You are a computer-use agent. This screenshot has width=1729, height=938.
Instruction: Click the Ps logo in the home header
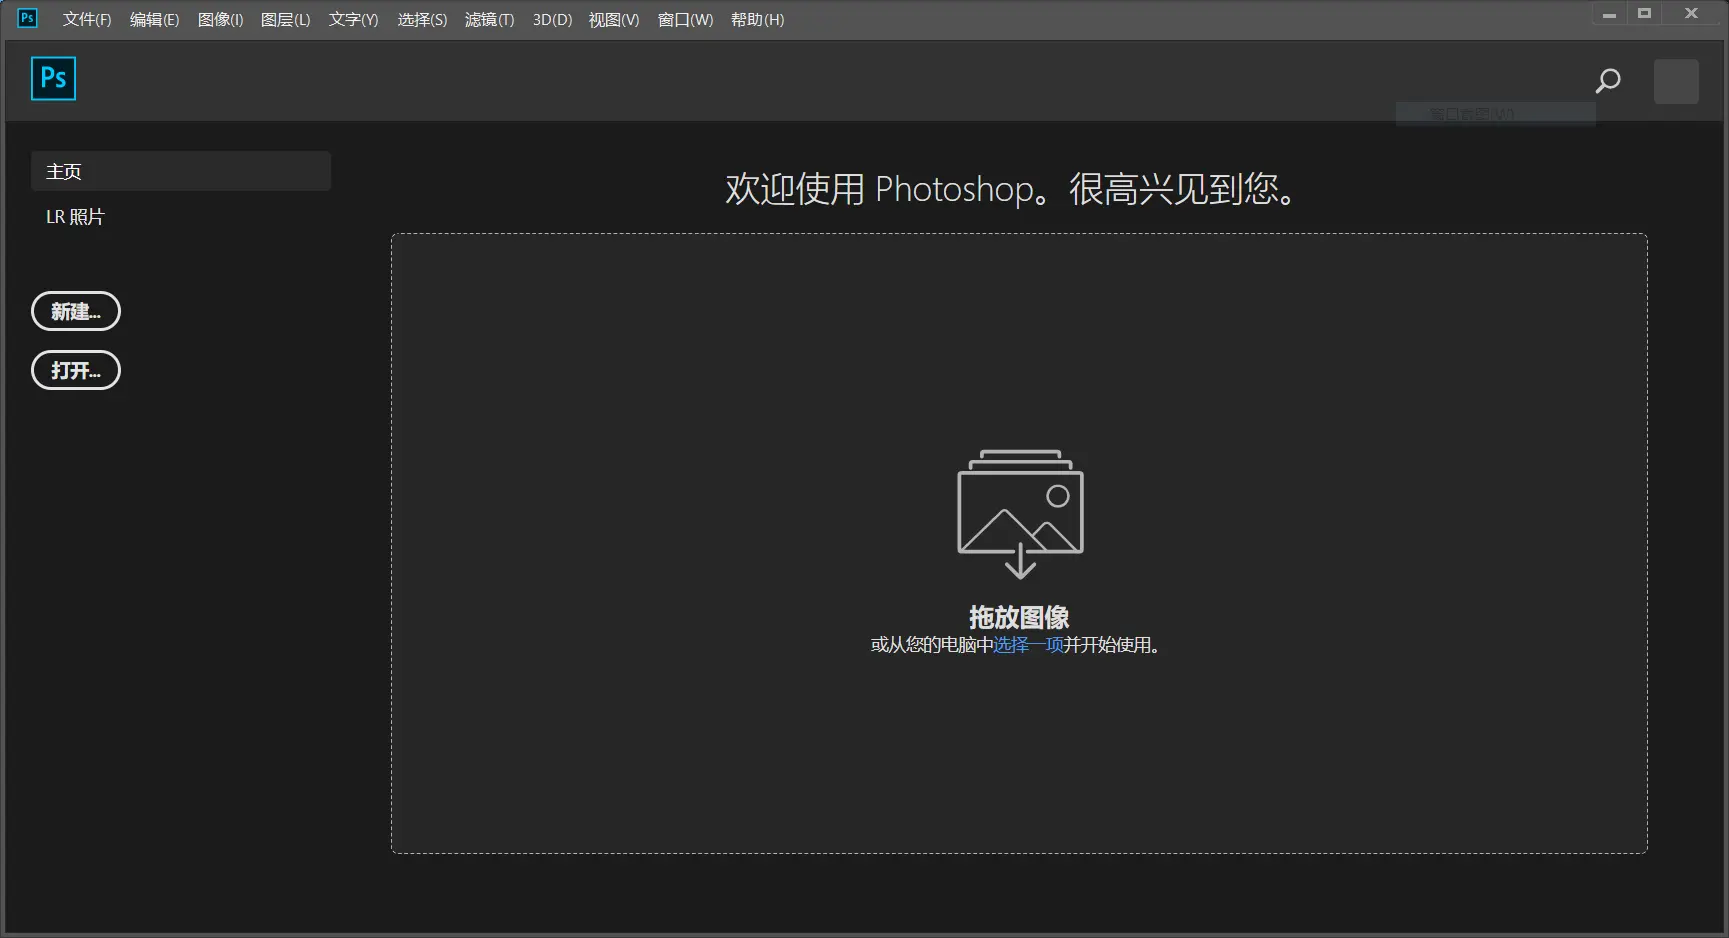[x=53, y=79]
